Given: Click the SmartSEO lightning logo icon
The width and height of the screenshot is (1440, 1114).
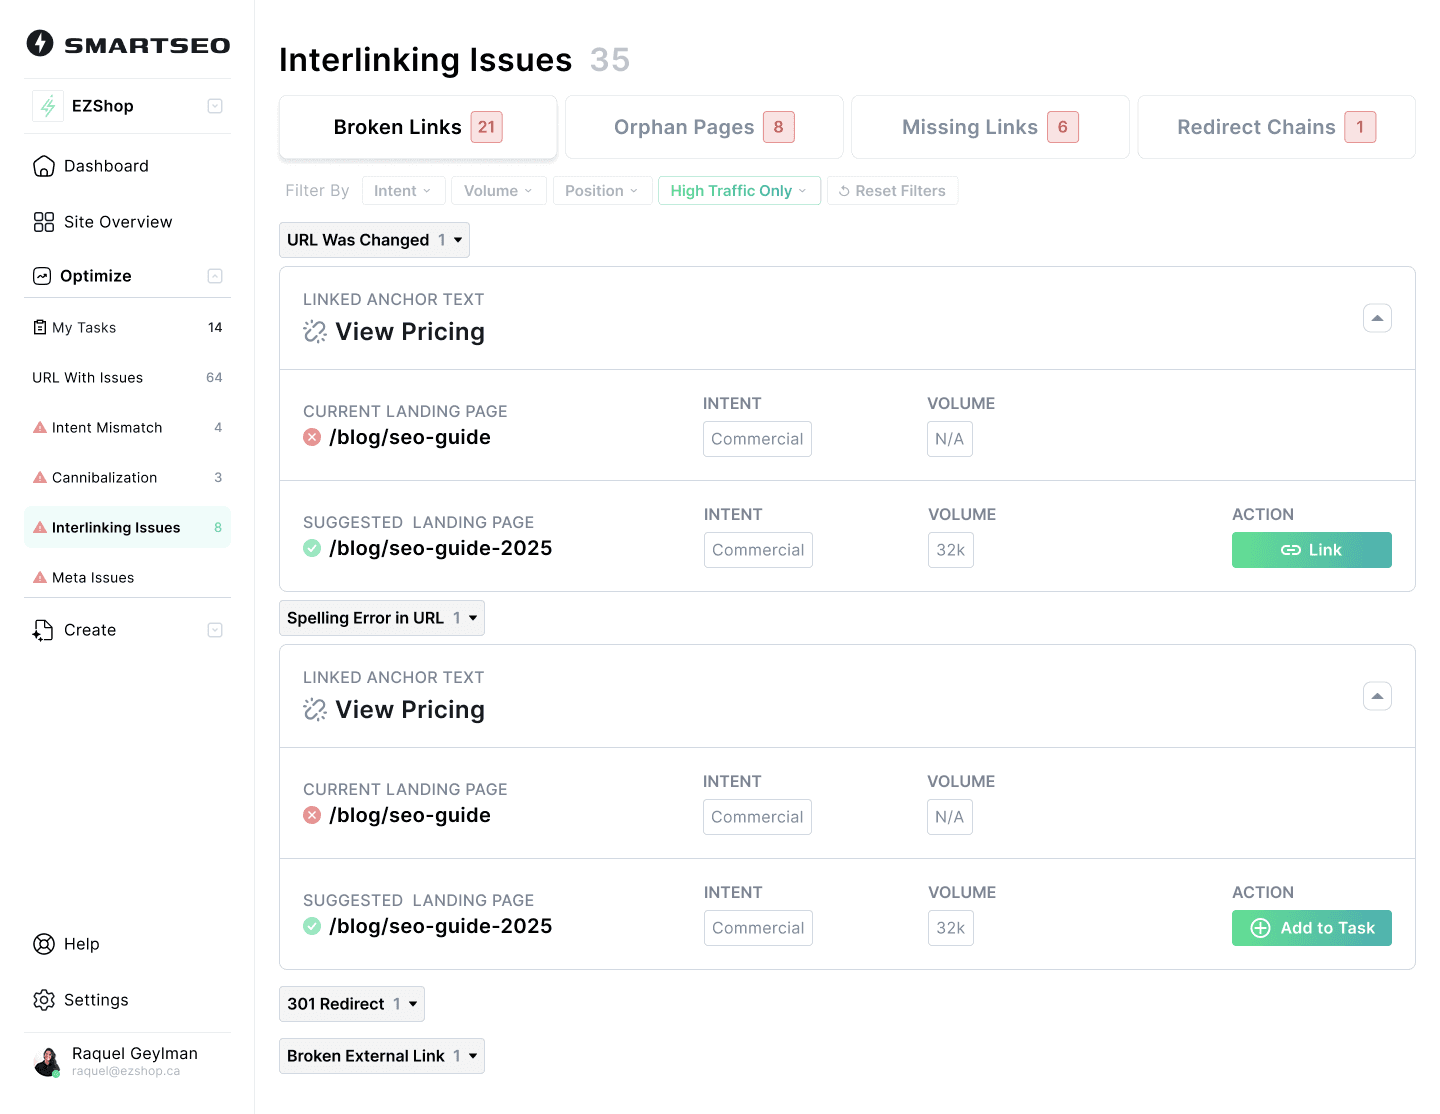Looking at the screenshot, I should pos(40,43).
